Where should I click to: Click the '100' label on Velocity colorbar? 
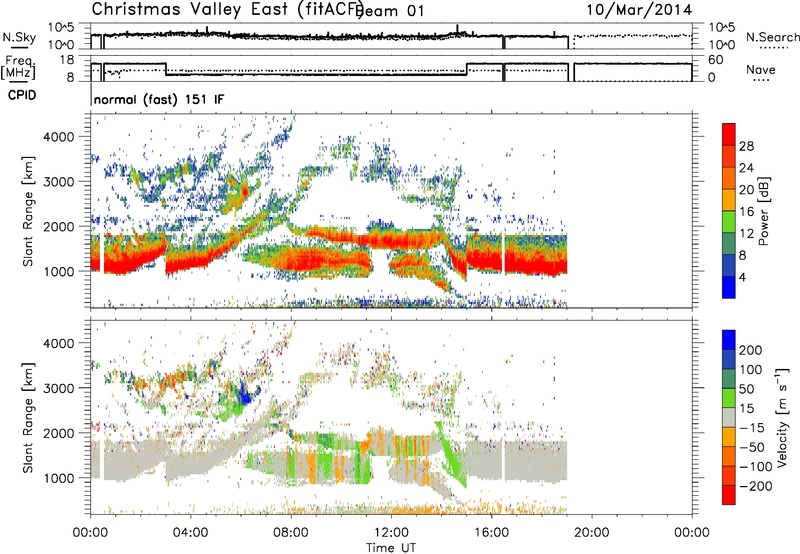coord(751,370)
